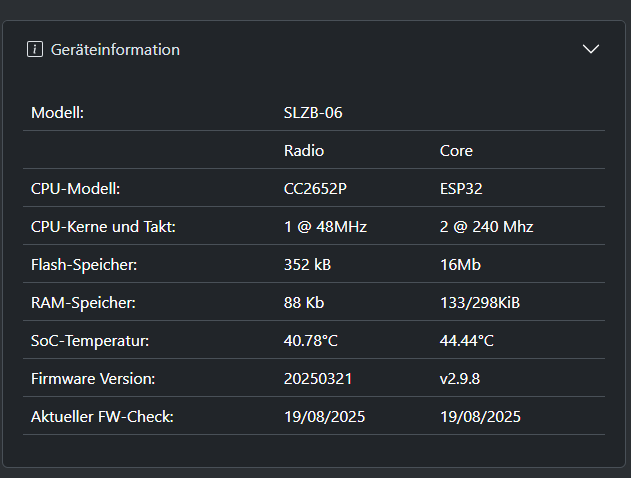The image size is (631, 478).
Task: Select the CC2652P CPU model text
Action: coord(315,188)
